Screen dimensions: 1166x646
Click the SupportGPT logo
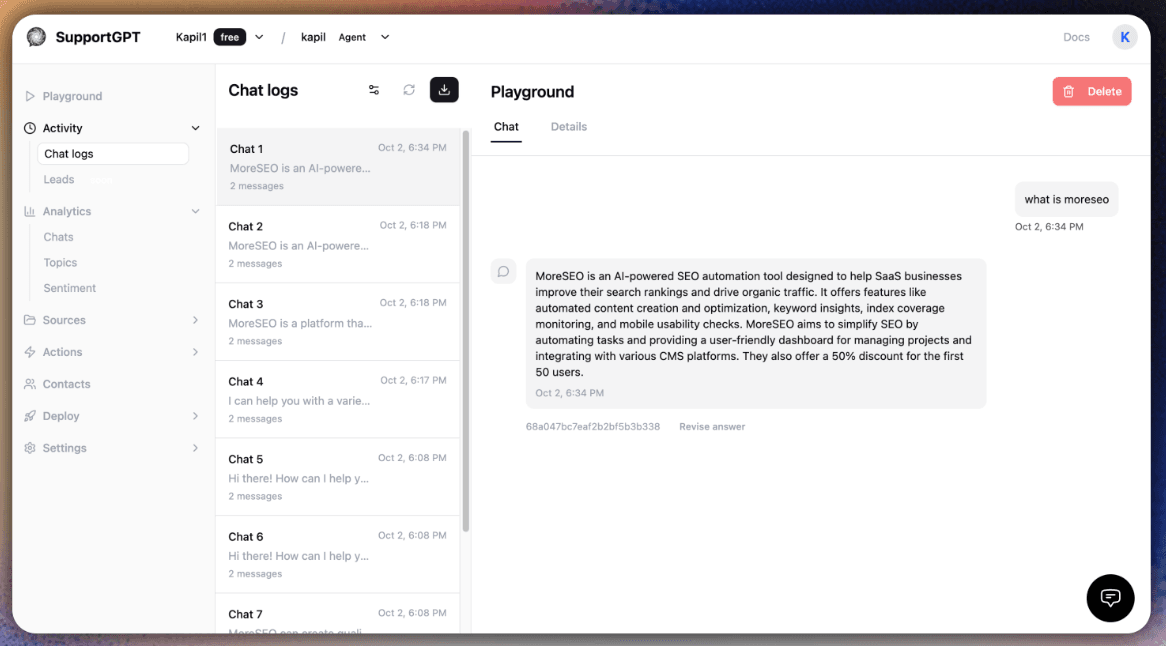pos(37,37)
